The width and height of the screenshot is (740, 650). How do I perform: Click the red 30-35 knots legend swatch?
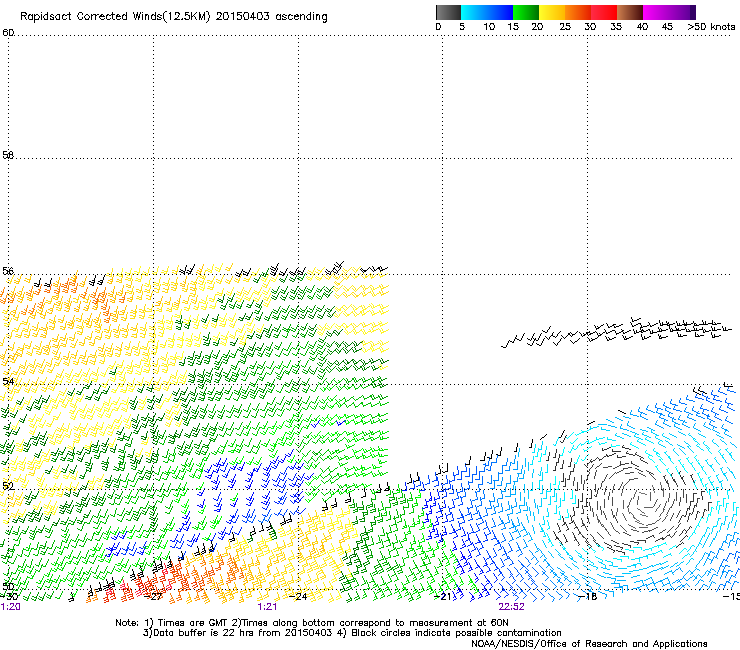click(x=604, y=12)
